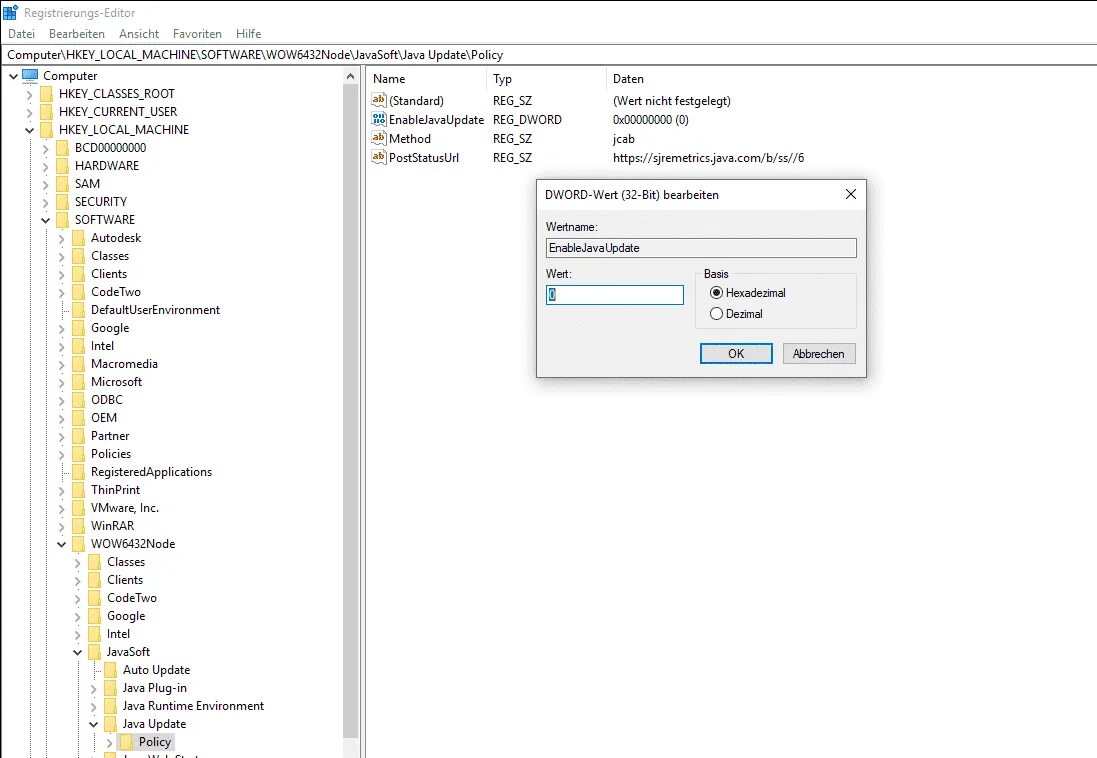This screenshot has height=758, width=1097.
Task: Select the EnableJavaUpdate value name
Action: point(437,120)
